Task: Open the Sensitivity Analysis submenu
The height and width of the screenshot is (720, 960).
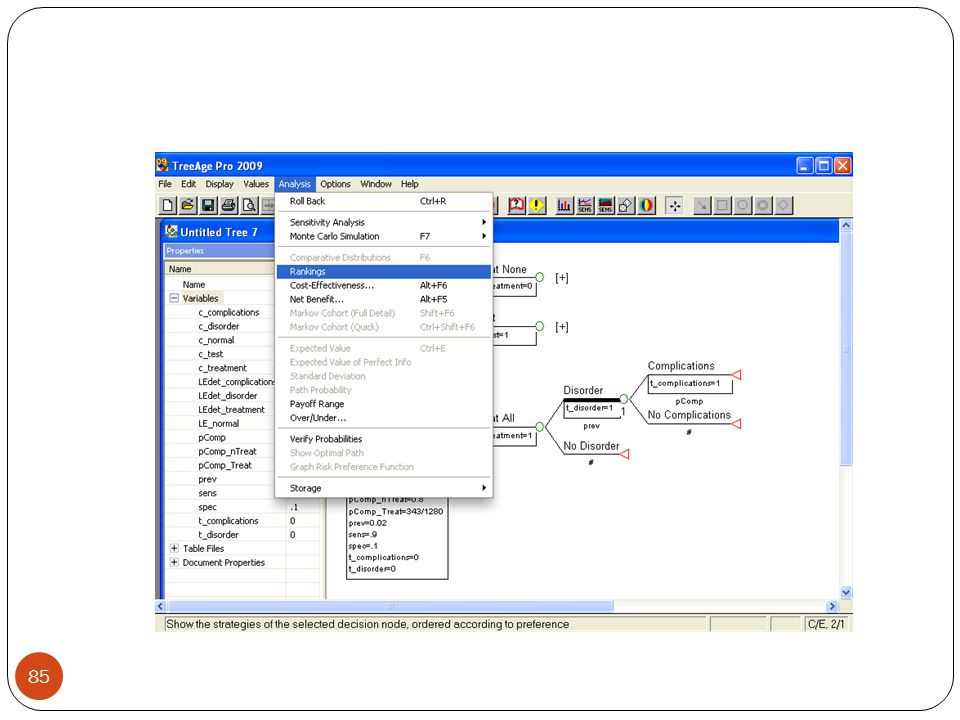Action: [384, 222]
